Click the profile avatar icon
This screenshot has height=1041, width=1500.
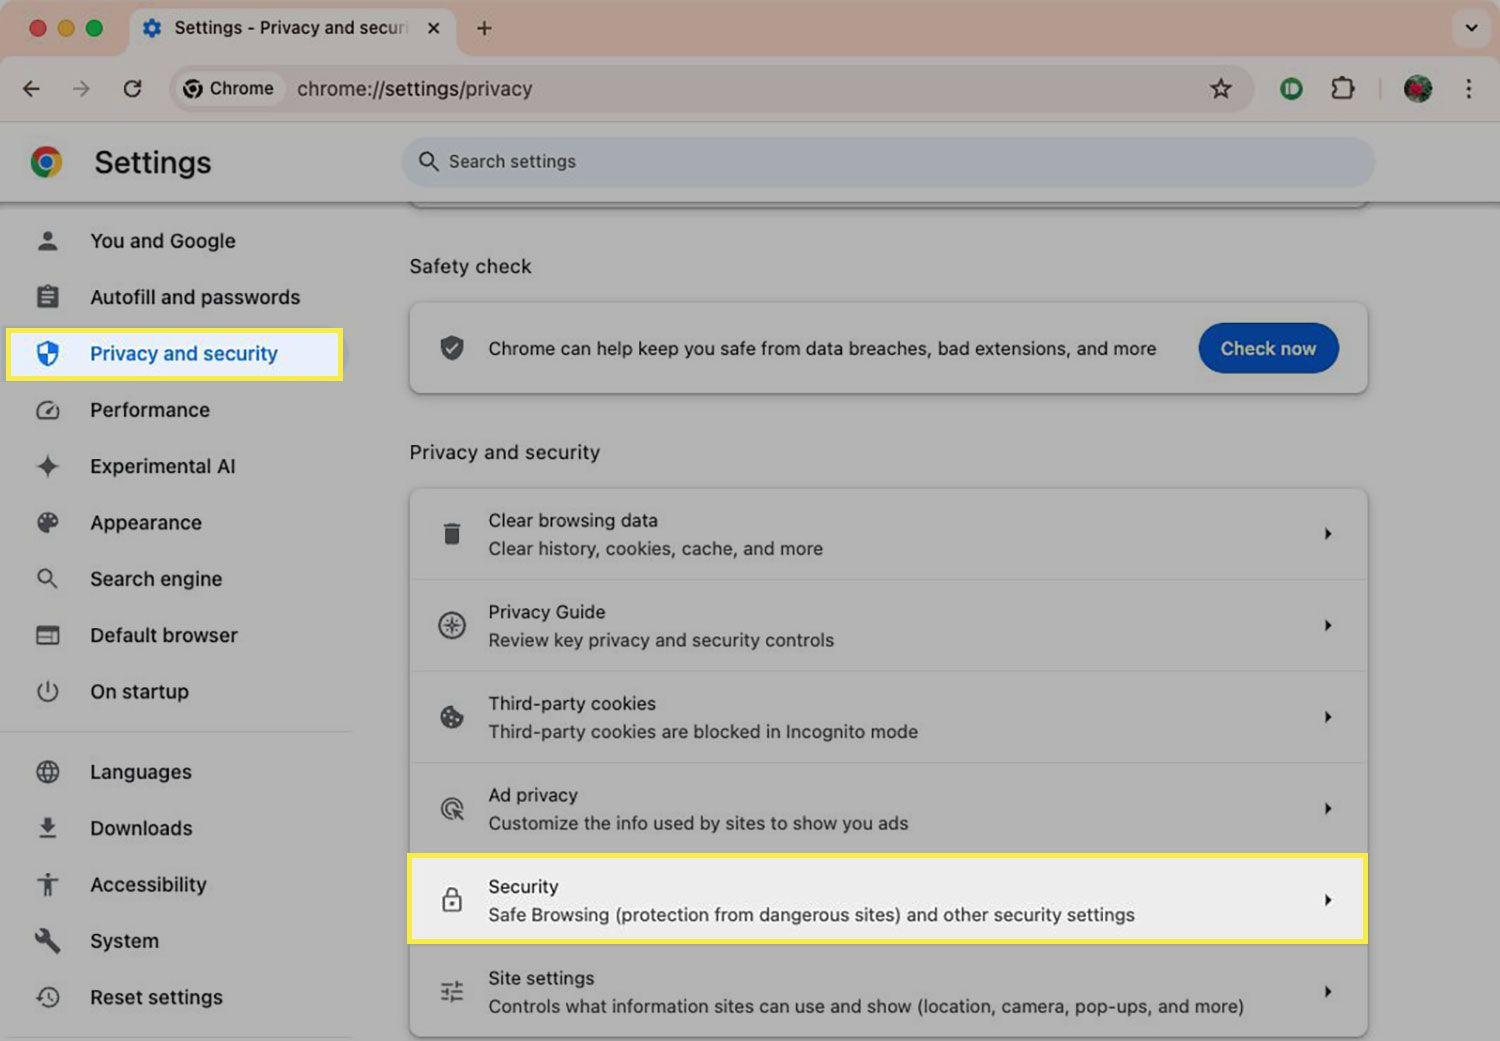(x=1417, y=89)
